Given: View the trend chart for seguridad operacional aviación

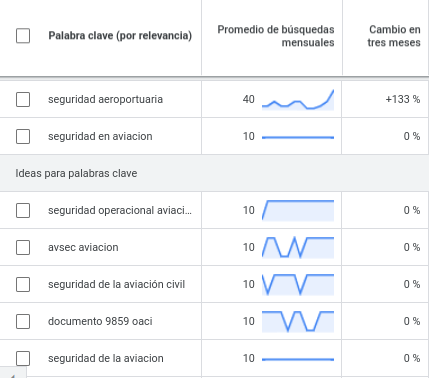Looking at the screenshot, I should point(298,211).
